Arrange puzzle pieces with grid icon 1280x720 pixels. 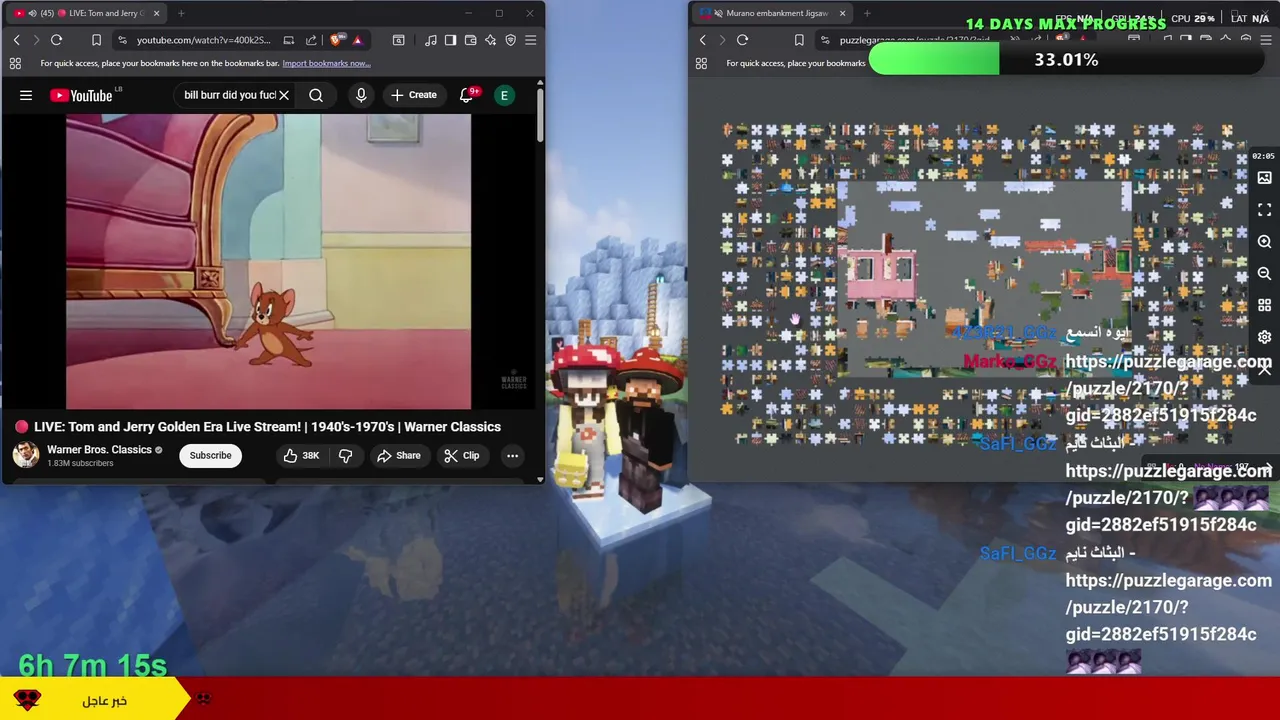click(1264, 306)
